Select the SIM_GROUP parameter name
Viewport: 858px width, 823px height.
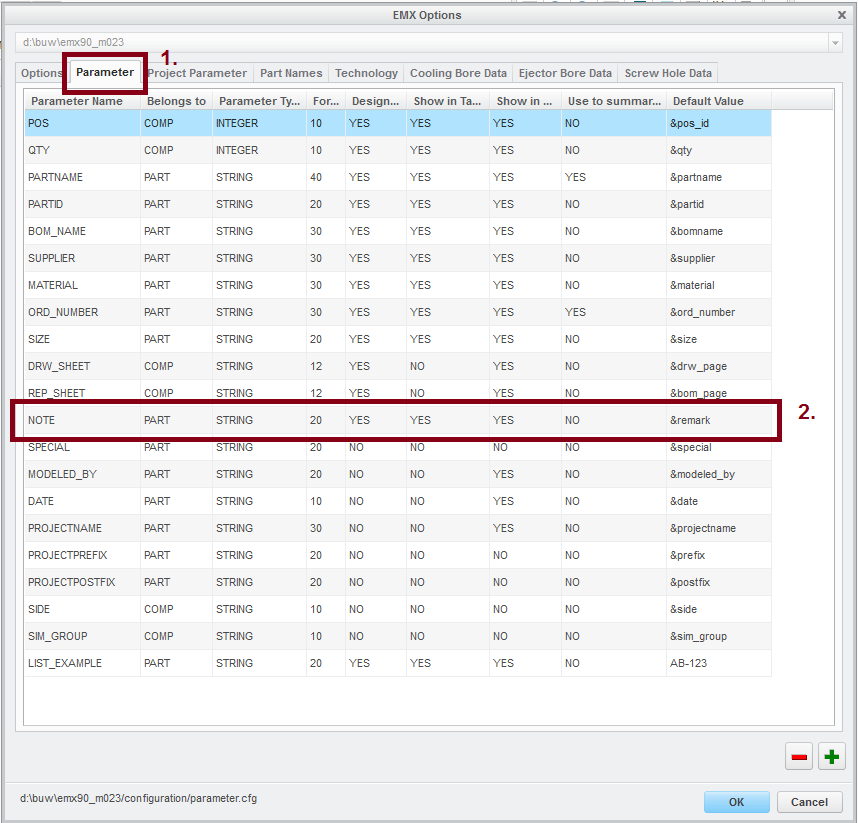(x=57, y=636)
